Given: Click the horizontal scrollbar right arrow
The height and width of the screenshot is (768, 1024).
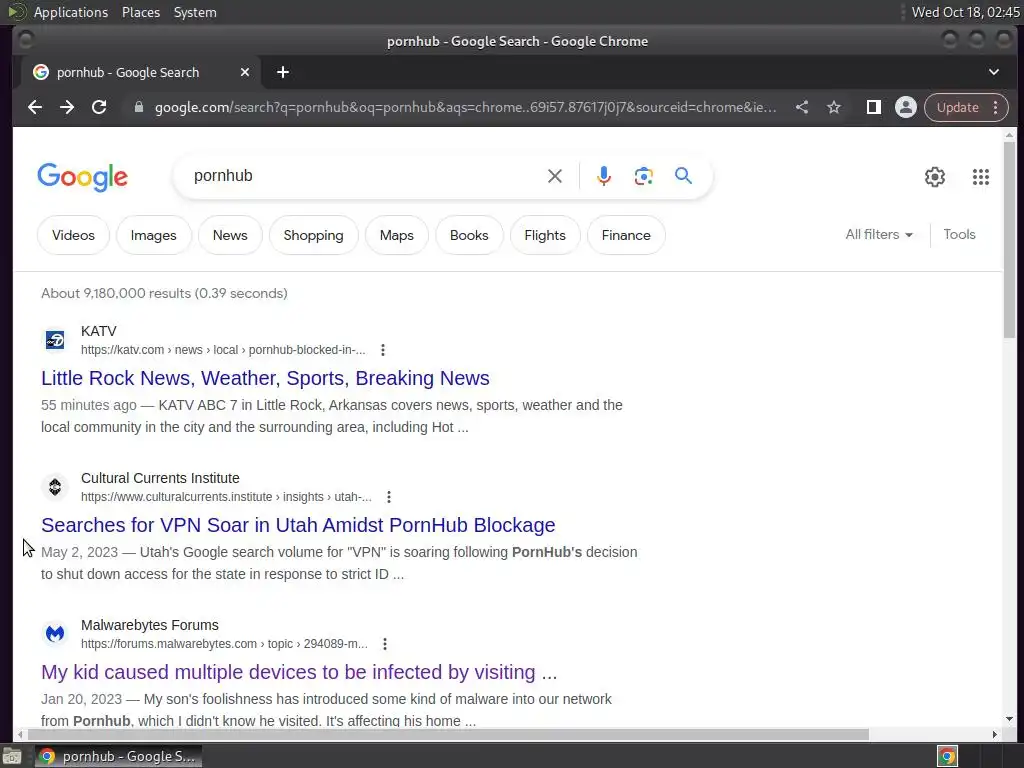Looking at the screenshot, I should (x=995, y=735).
